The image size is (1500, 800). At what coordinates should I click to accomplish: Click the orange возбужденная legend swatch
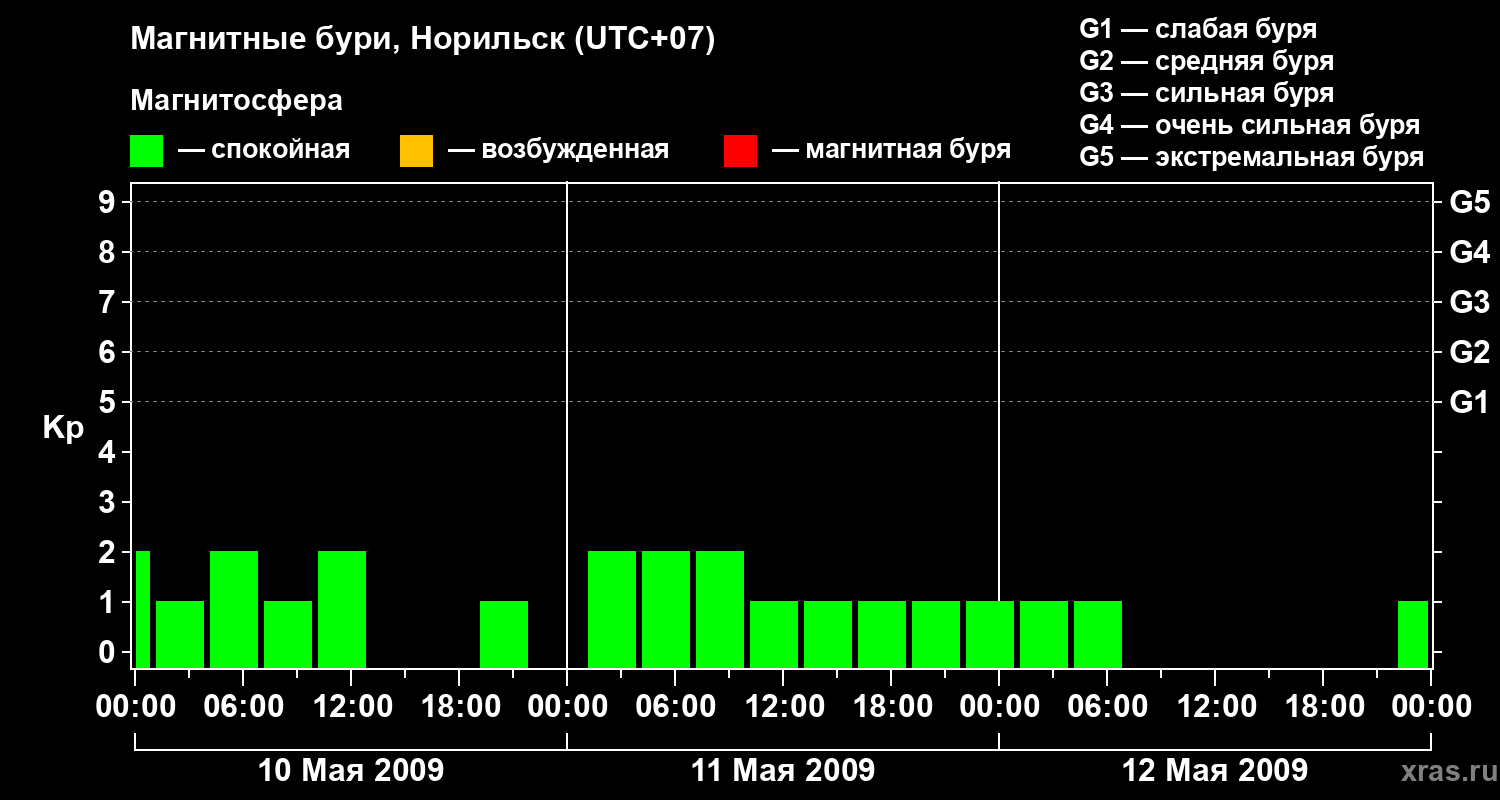(x=416, y=151)
